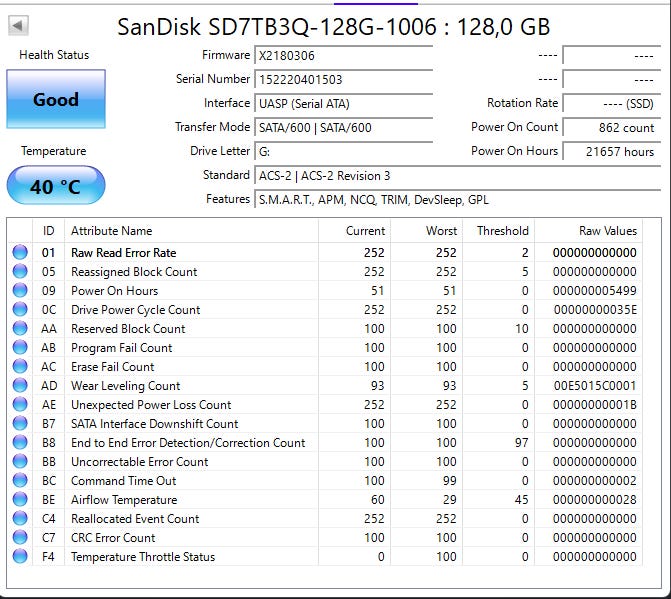Click the Power On Count field 862 count
The height and width of the screenshot is (599, 671).
coord(612,128)
